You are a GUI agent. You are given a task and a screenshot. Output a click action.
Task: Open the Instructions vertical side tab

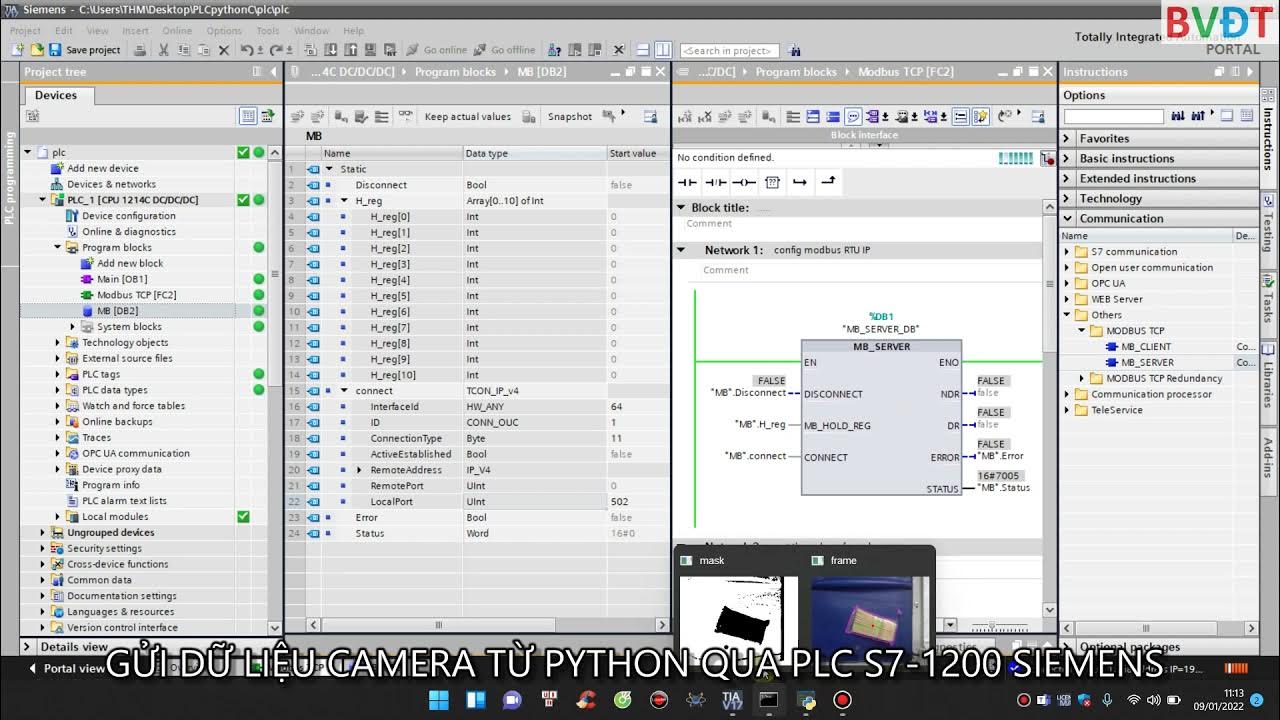[1268, 139]
